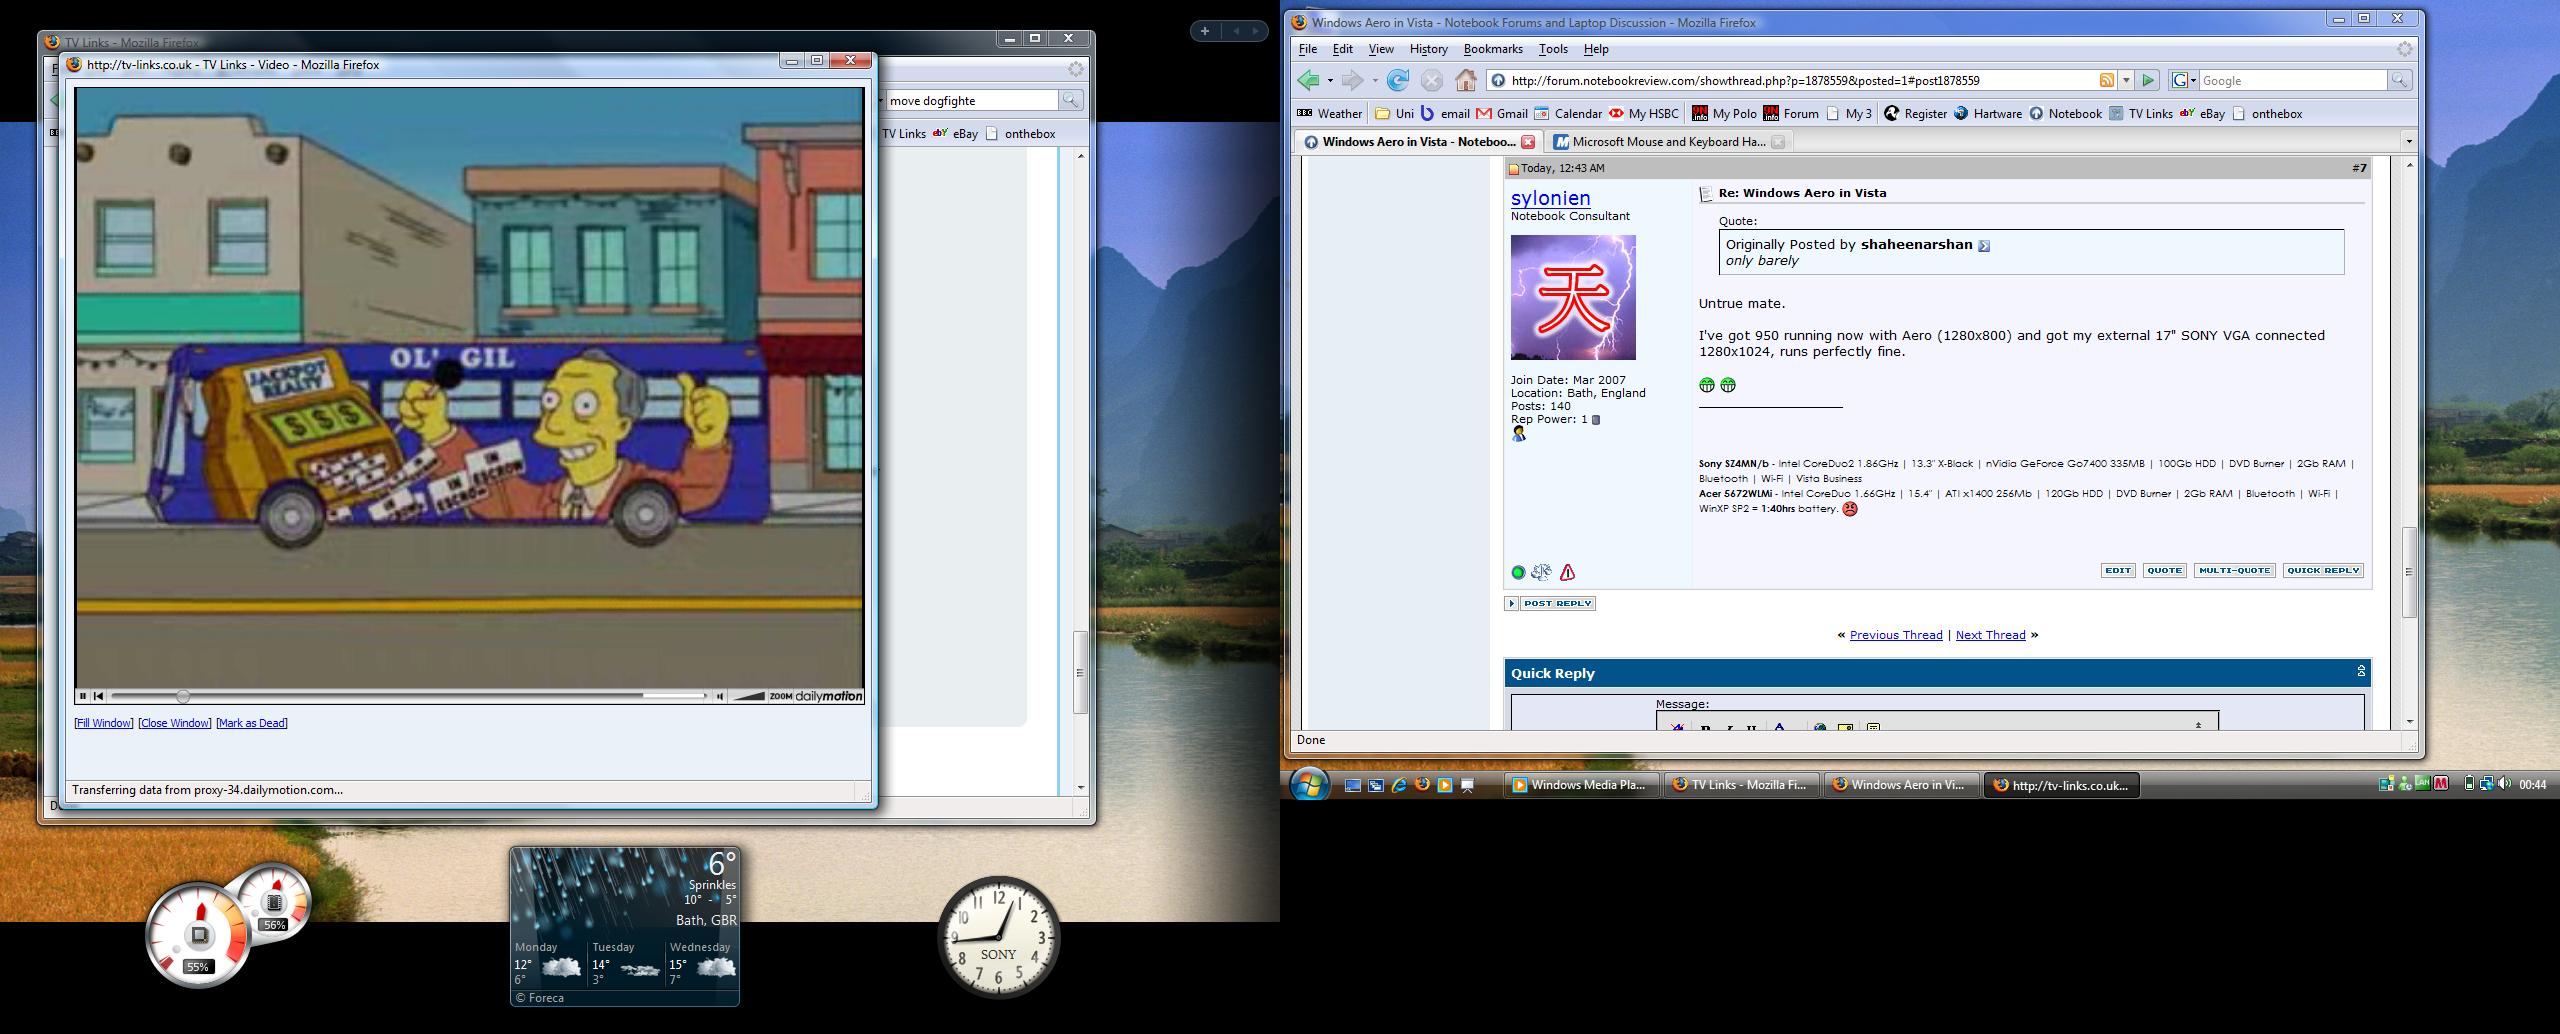
Task: Reload the forum page
Action: (1398, 80)
